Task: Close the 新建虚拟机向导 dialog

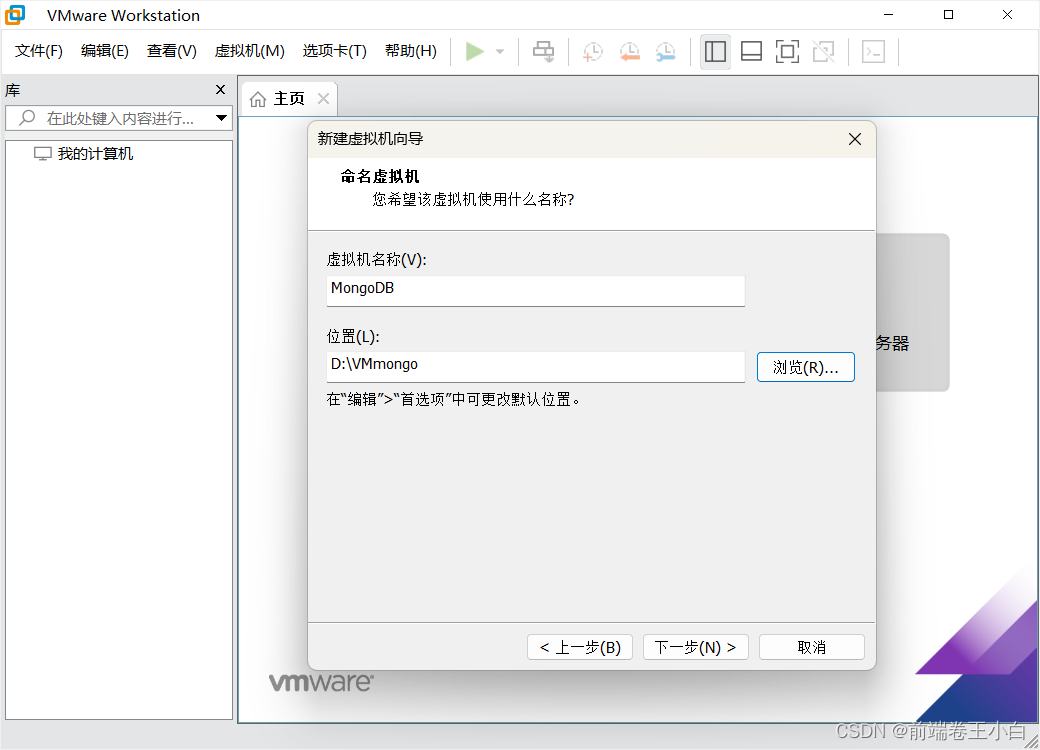Action: [x=855, y=139]
